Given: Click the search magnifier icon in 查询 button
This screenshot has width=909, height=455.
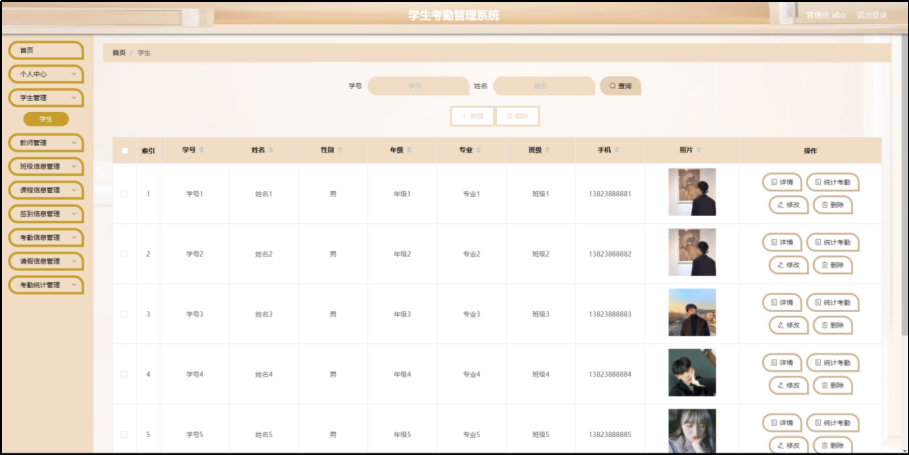Looking at the screenshot, I should tap(612, 86).
